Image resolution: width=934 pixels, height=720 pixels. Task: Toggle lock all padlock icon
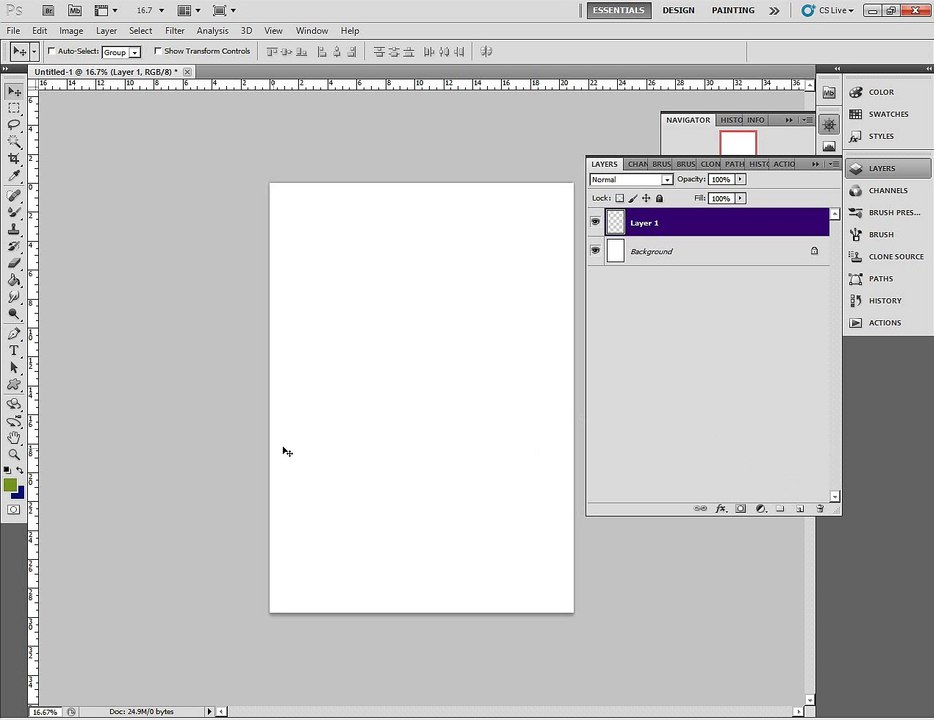[x=659, y=198]
